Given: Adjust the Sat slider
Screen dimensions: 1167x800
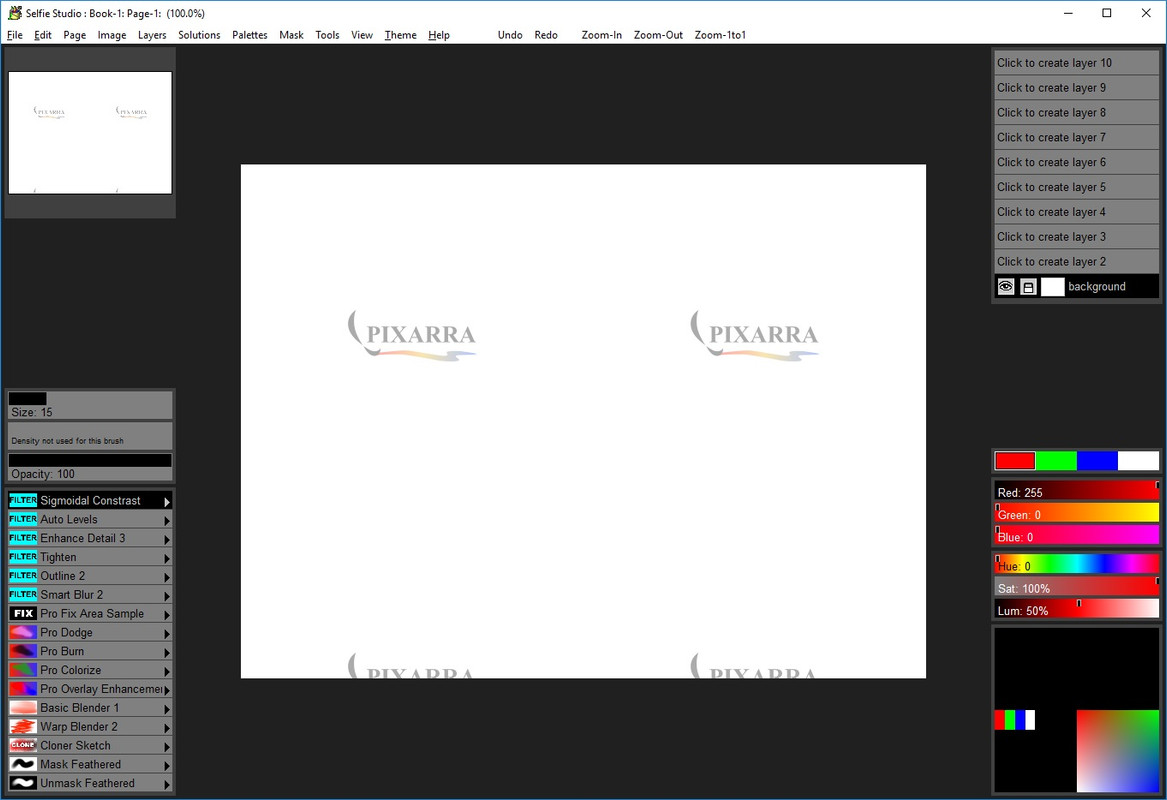Looking at the screenshot, I should (1076, 586).
